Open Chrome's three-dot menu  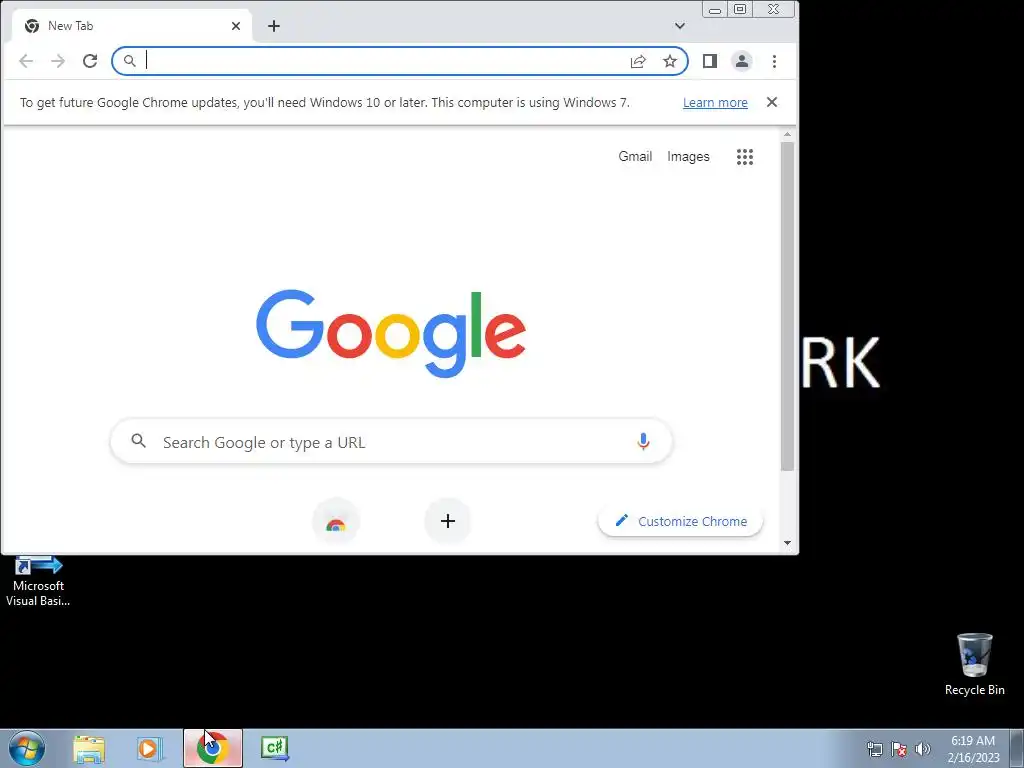(775, 61)
